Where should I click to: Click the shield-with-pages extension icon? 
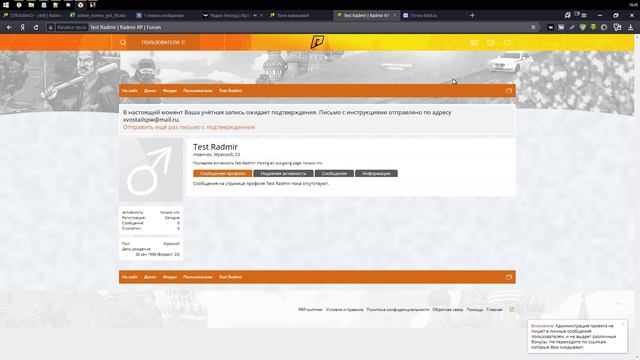(617, 27)
